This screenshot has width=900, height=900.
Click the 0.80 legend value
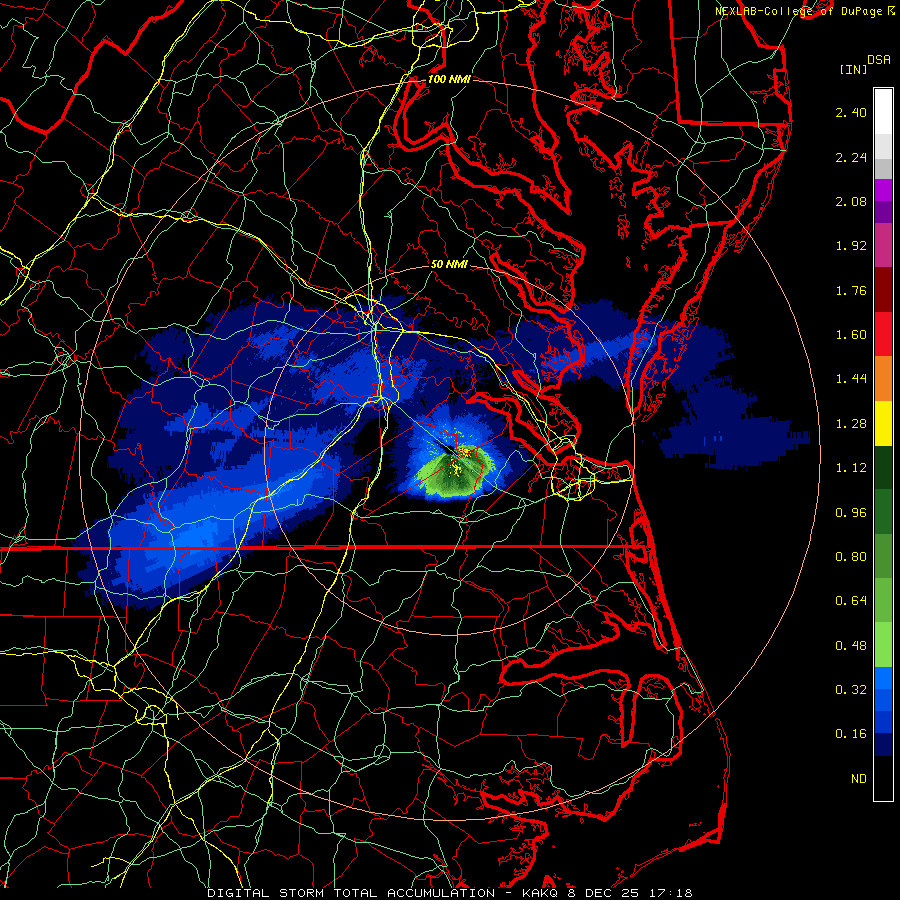point(851,557)
